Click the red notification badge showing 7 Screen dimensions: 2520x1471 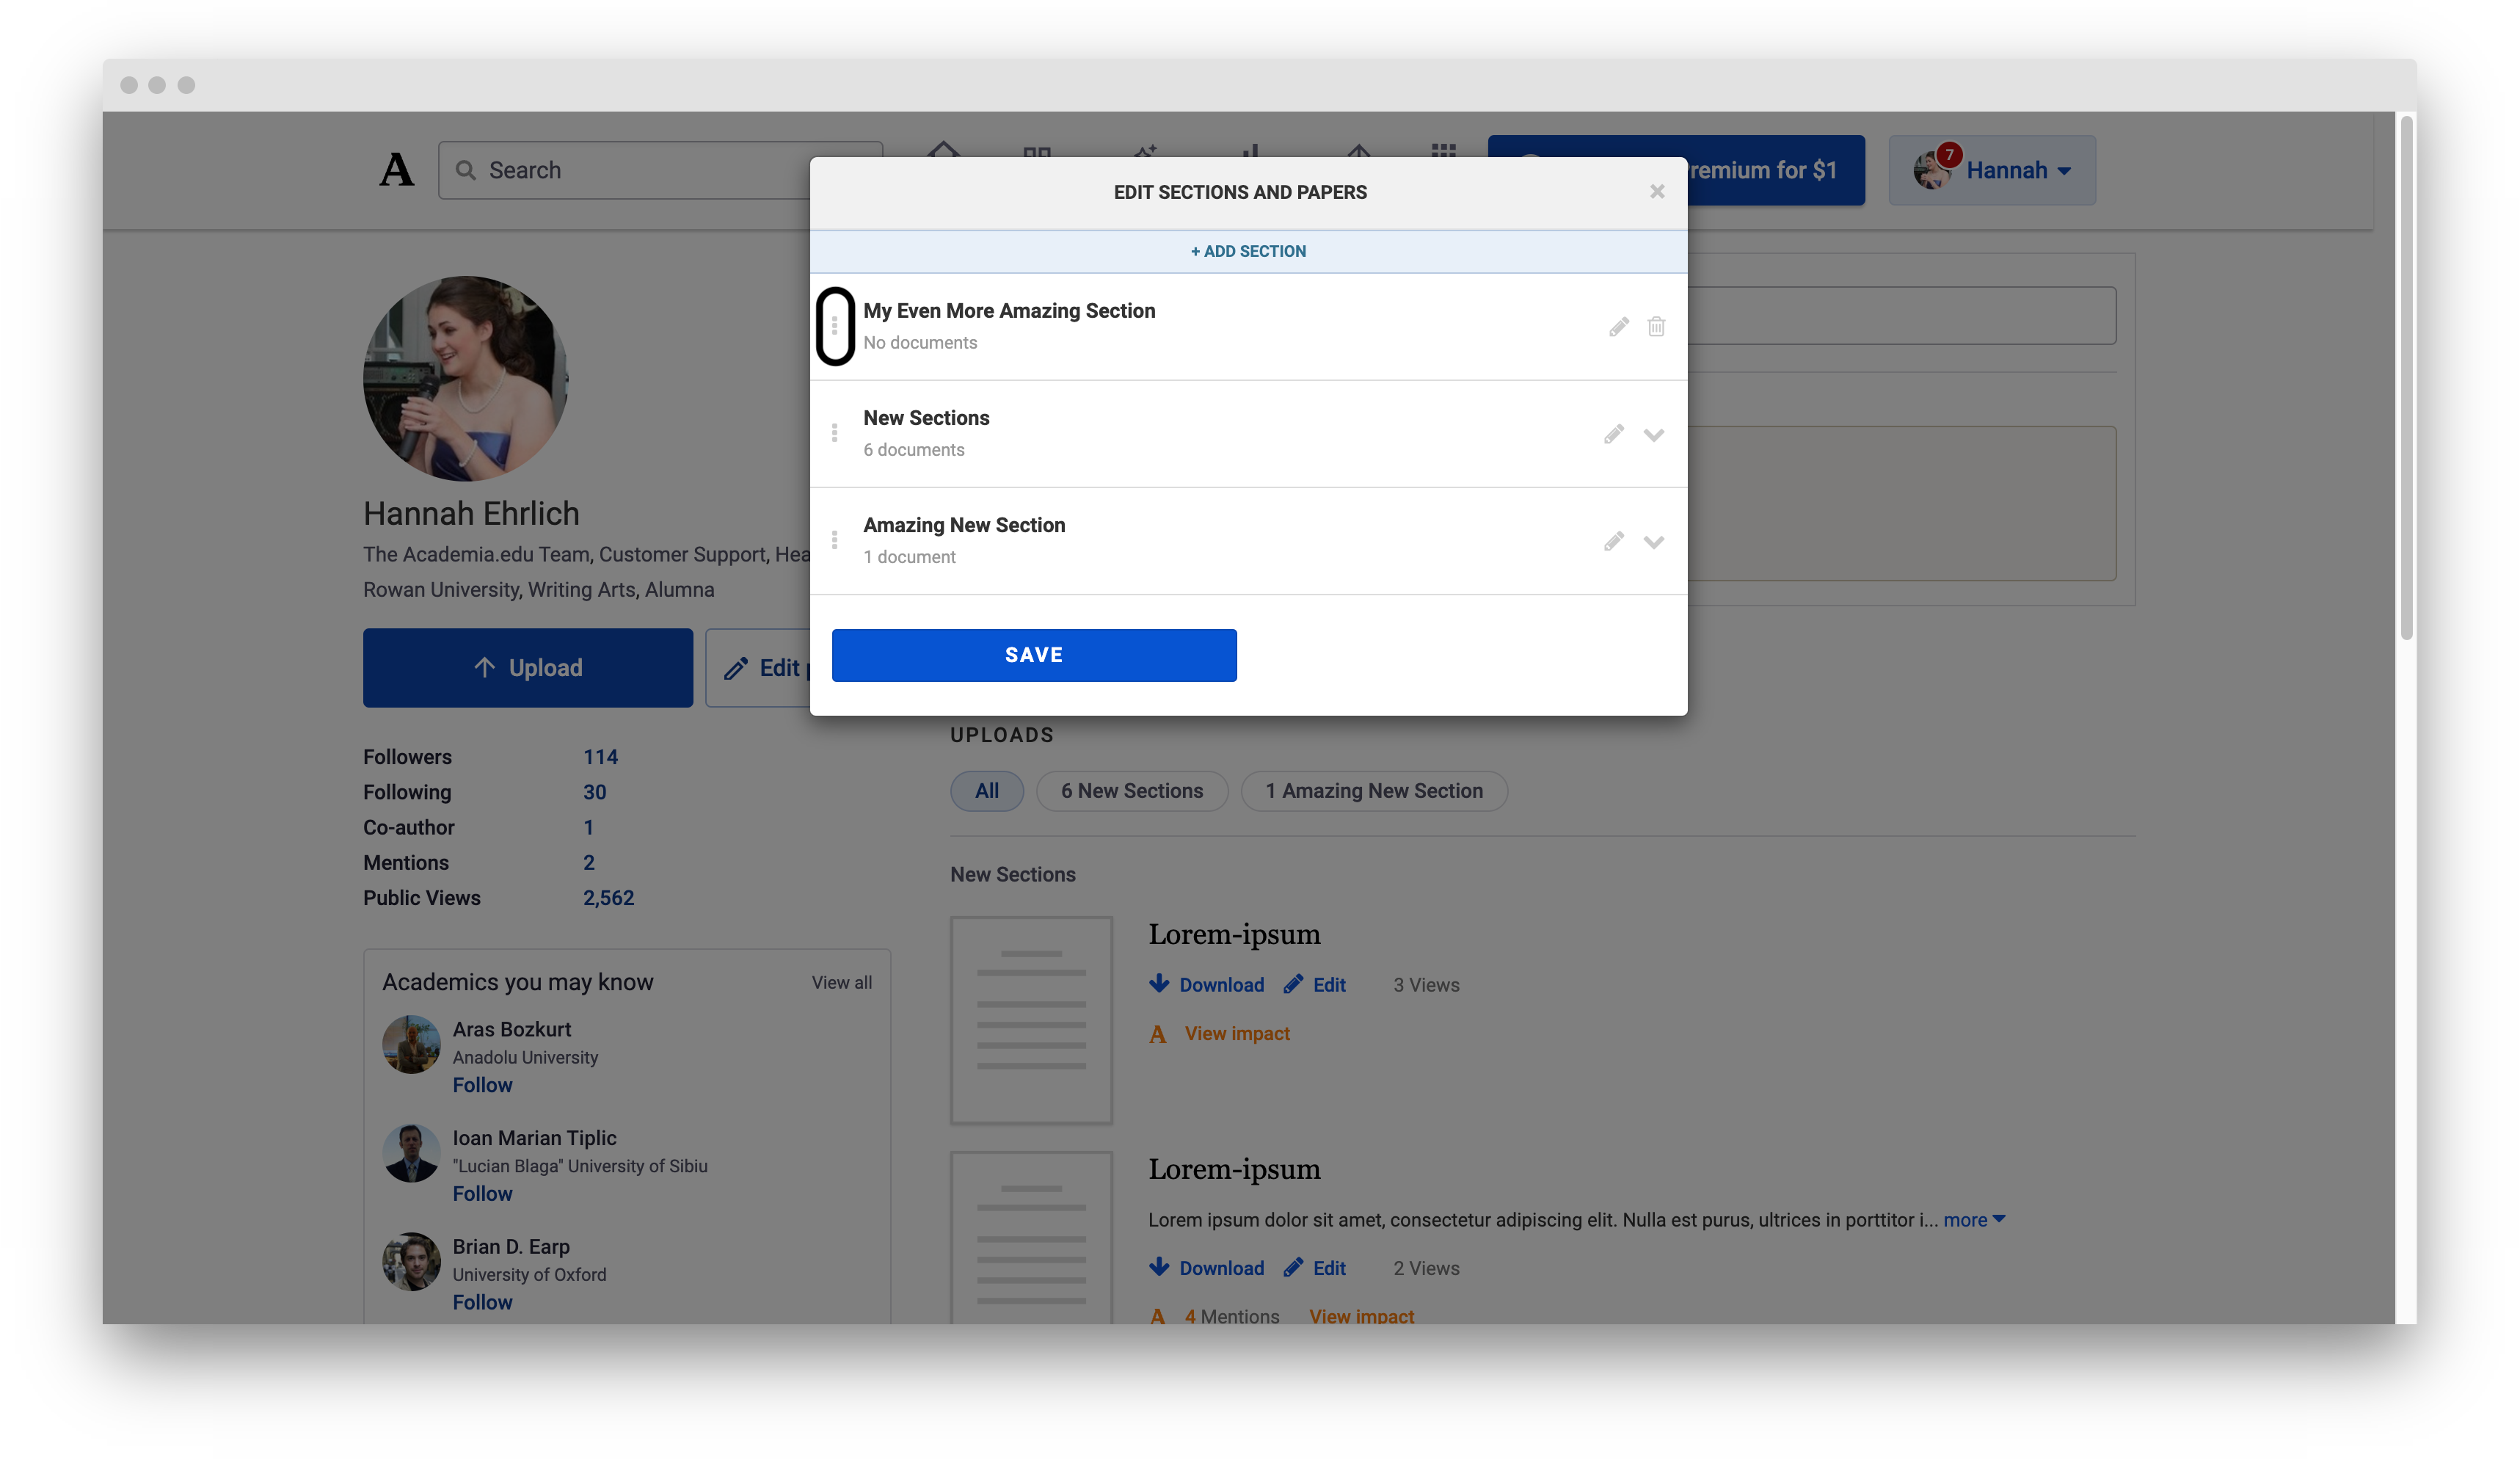(1949, 155)
